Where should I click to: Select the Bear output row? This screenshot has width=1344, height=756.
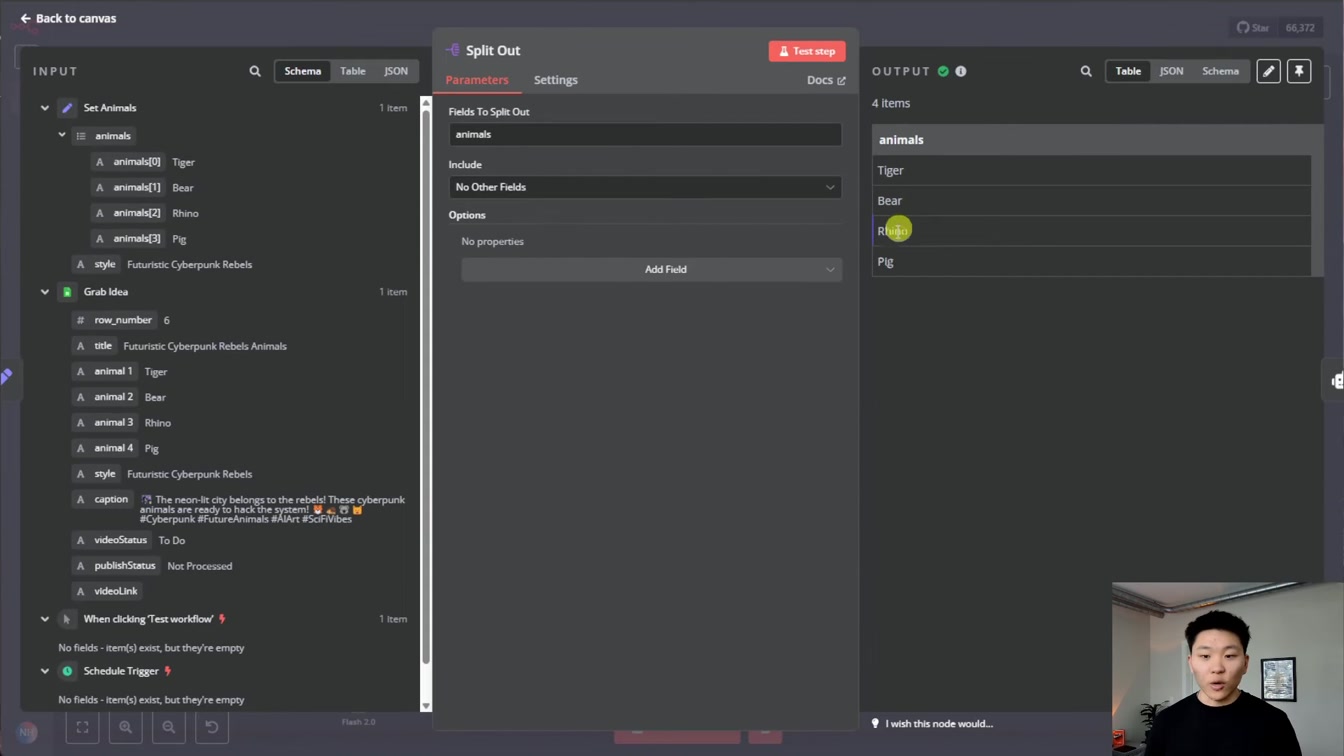tap(1091, 201)
